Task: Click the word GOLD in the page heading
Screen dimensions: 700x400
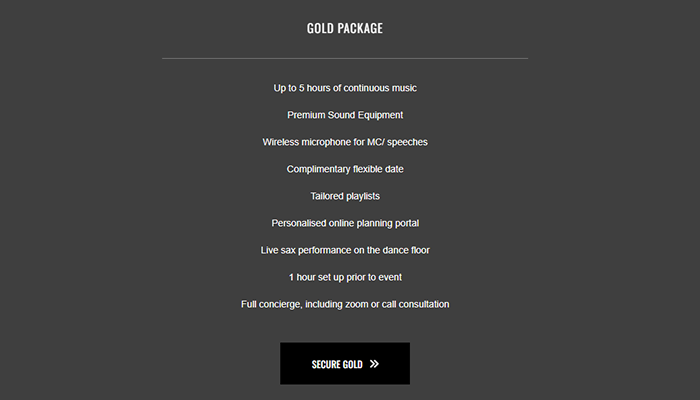Action: [x=320, y=28]
